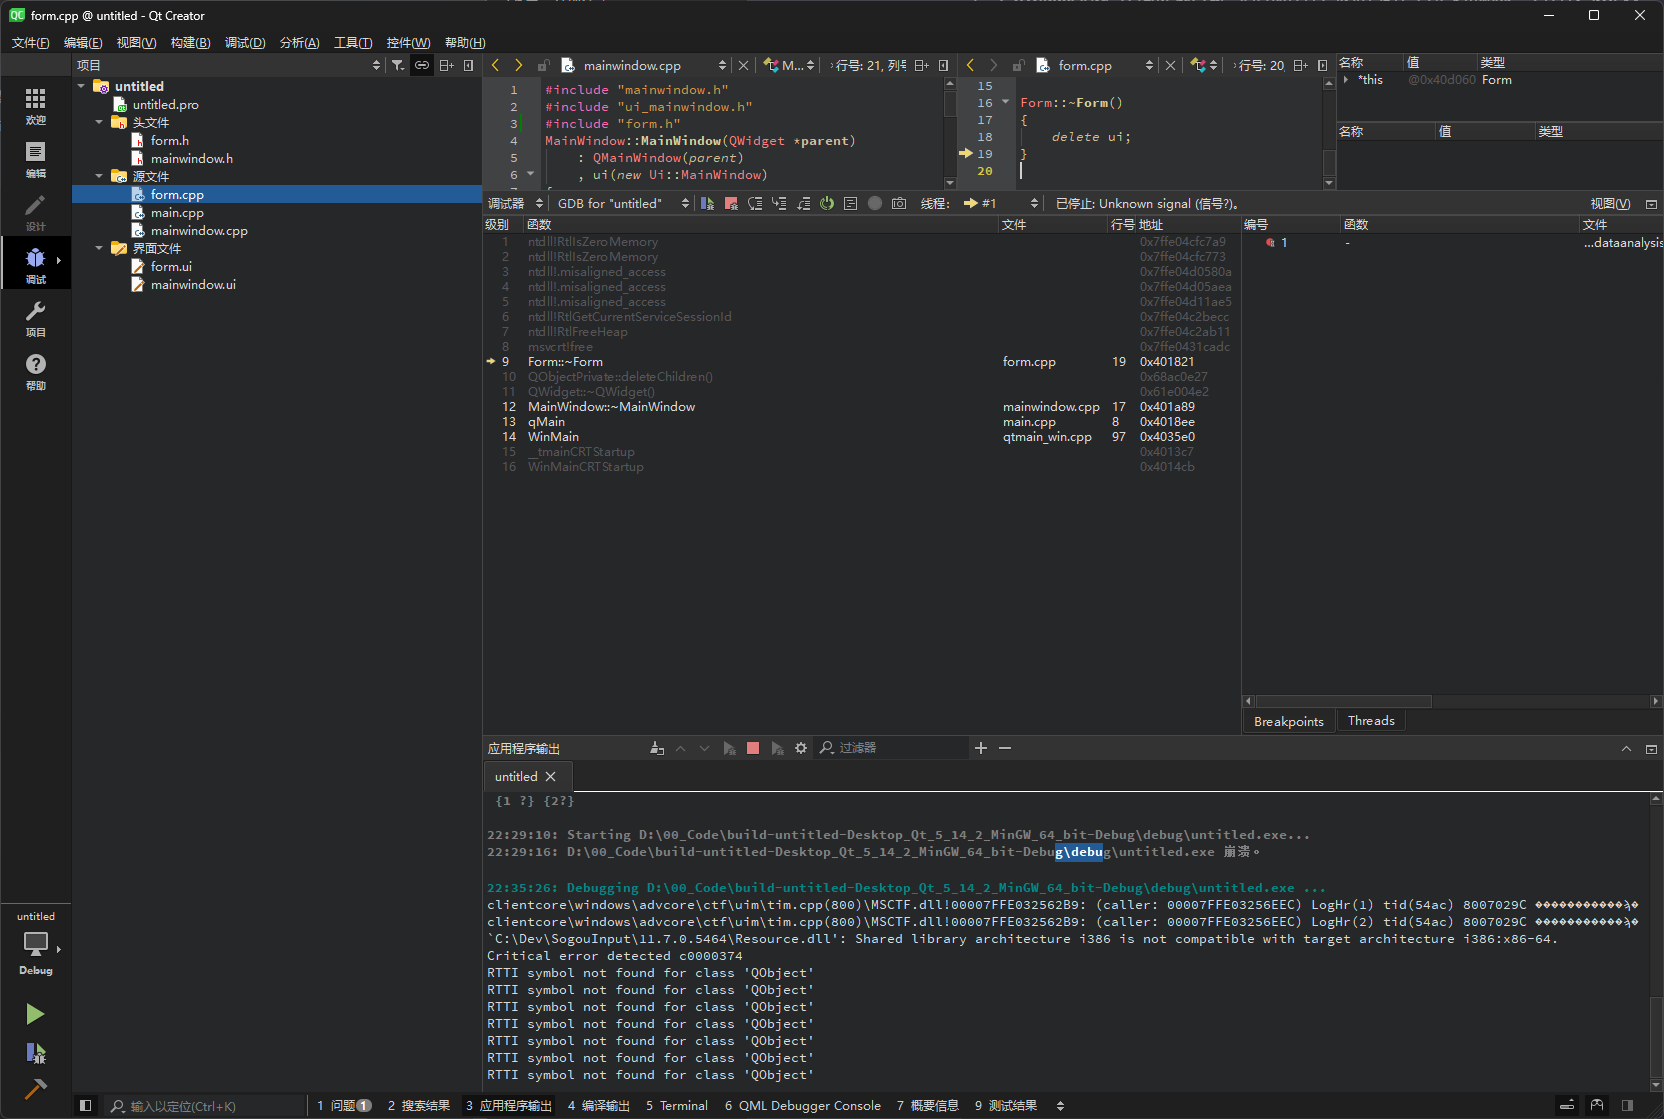The image size is (1664, 1119).
Task: Switch to the Threads tab
Action: pyautogui.click(x=1371, y=721)
